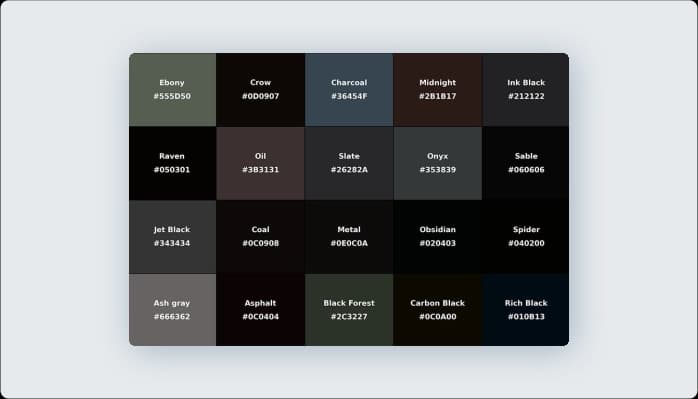
Task: Click the Obsidian #020403 swatch
Action: click(438, 236)
